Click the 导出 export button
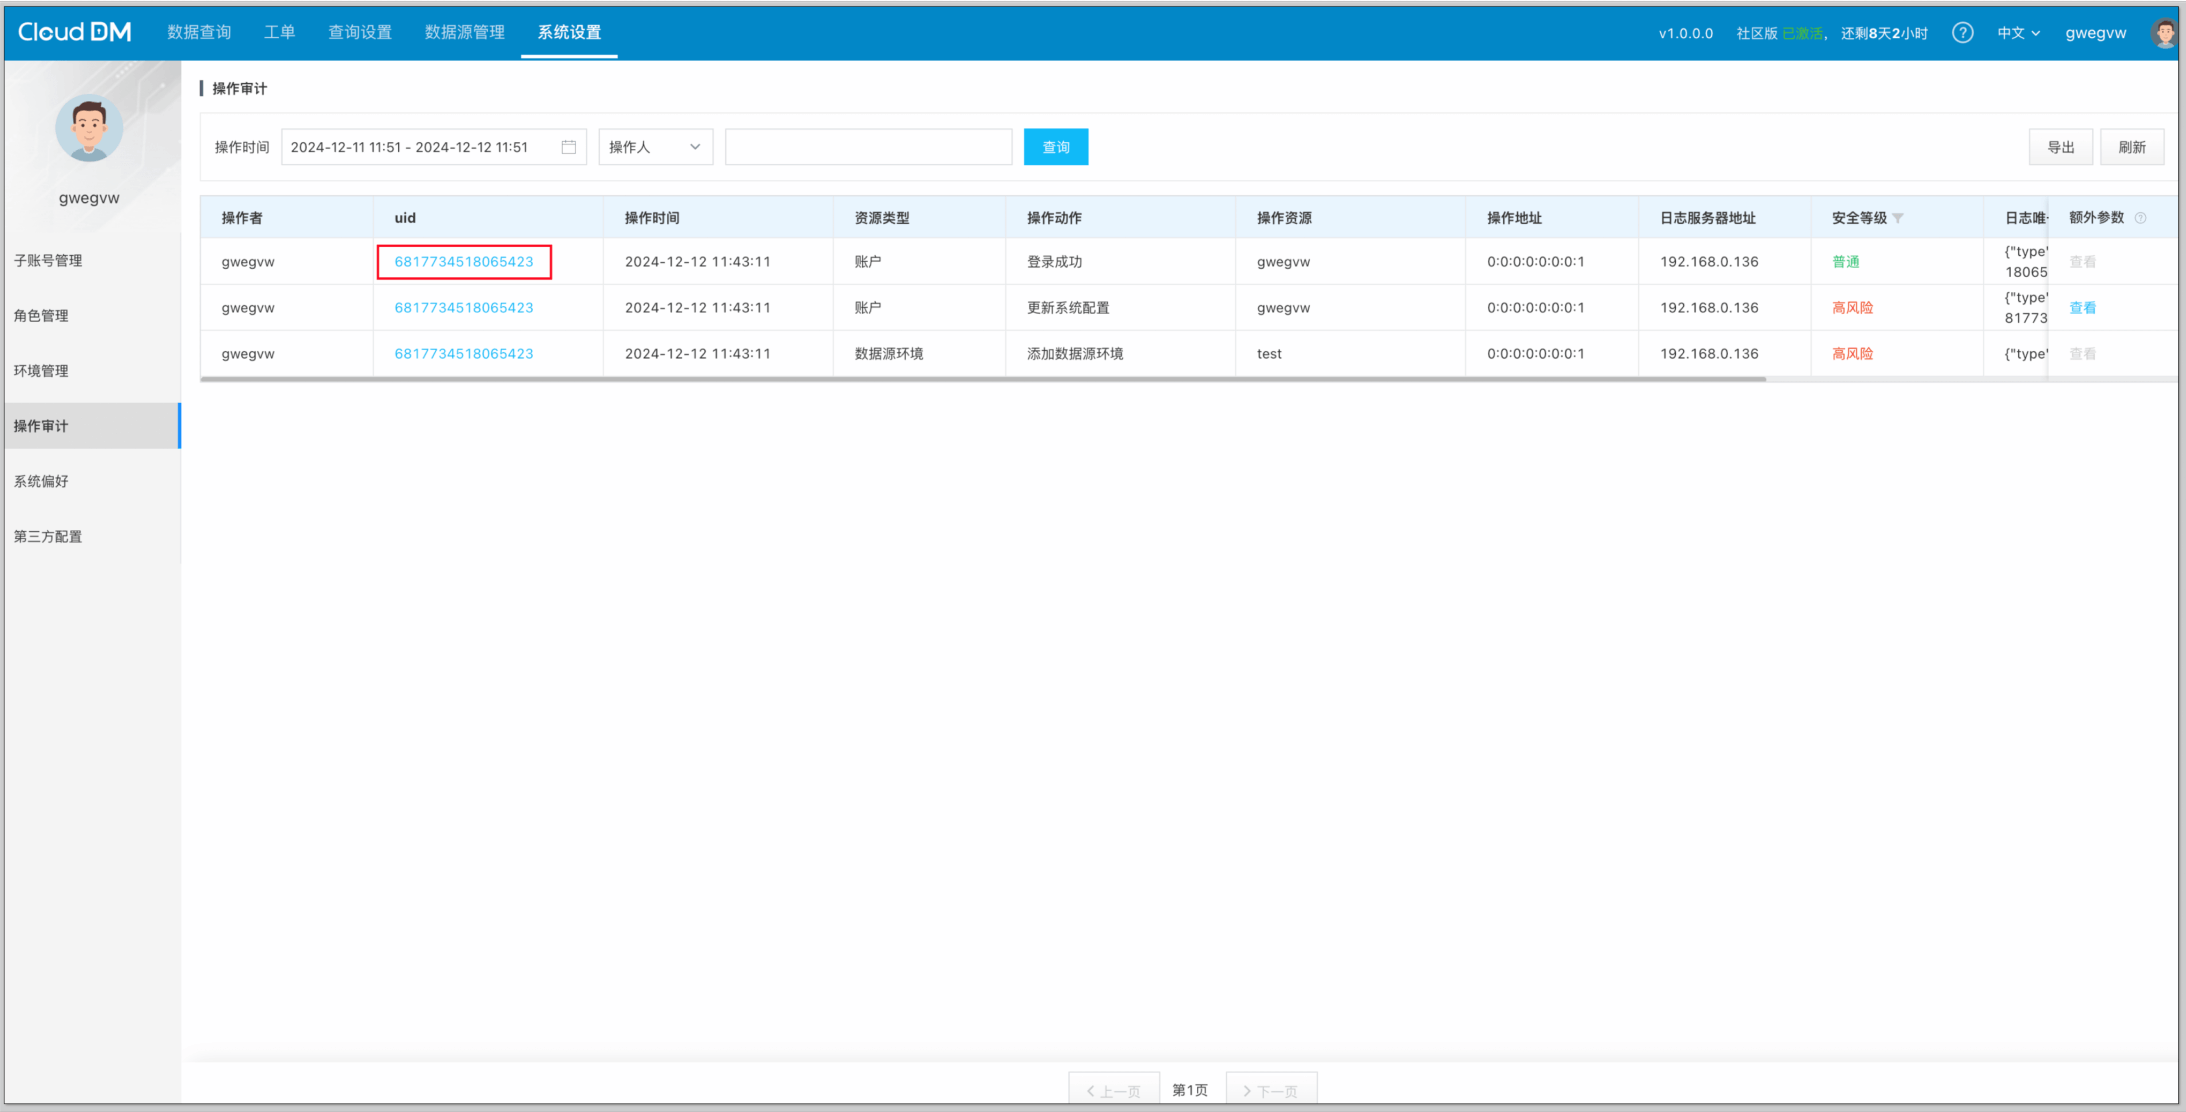Image resolution: width=2186 pixels, height=1112 pixels. click(x=2060, y=147)
